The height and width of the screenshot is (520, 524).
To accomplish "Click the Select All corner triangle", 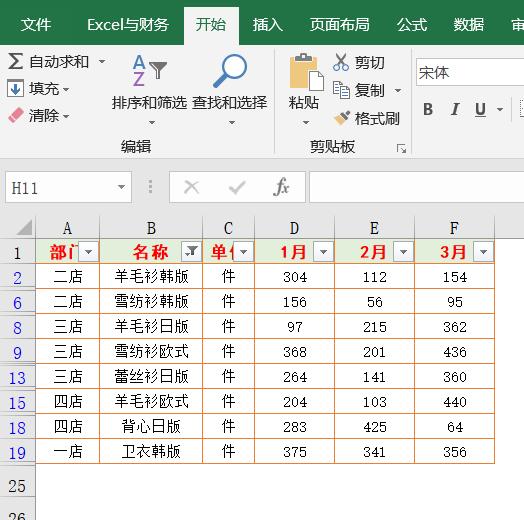I will (24, 227).
